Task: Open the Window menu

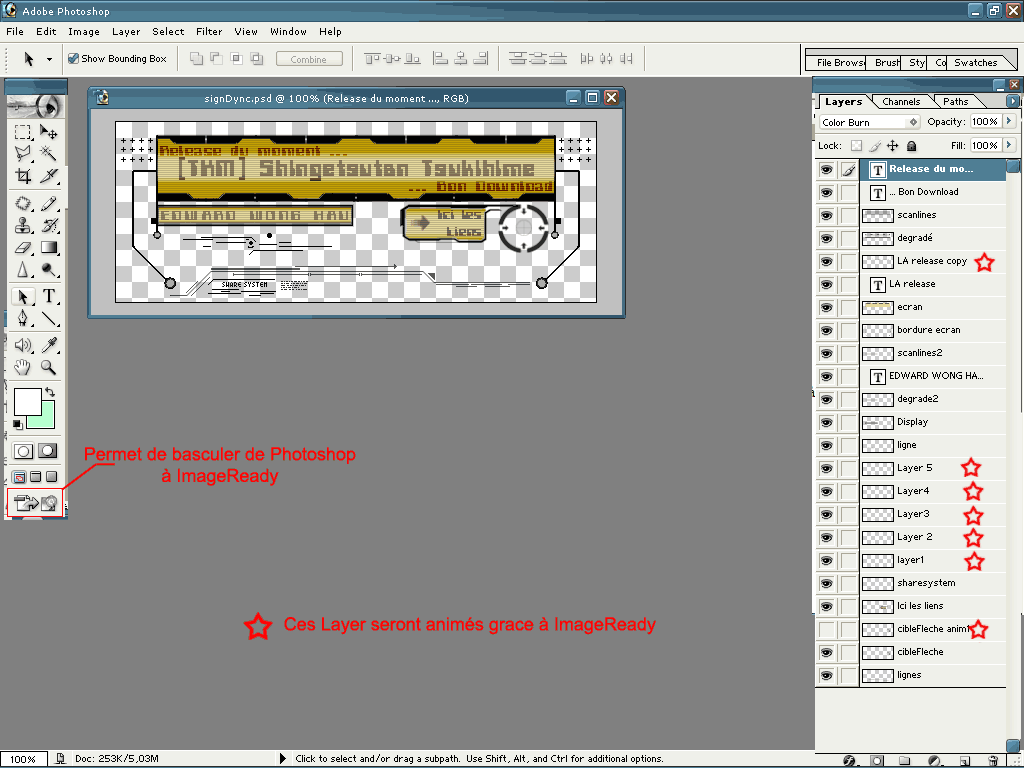Action: 288,31
